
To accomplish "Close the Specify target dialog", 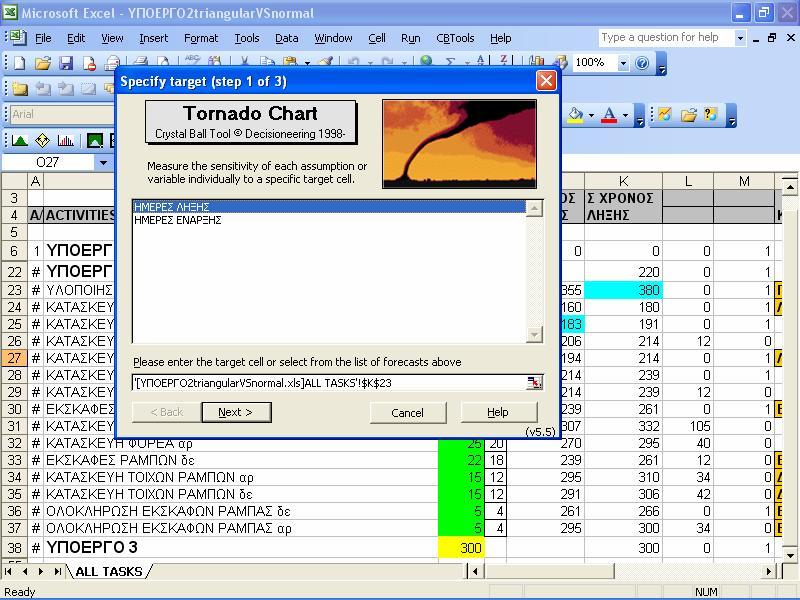I will click(x=546, y=81).
